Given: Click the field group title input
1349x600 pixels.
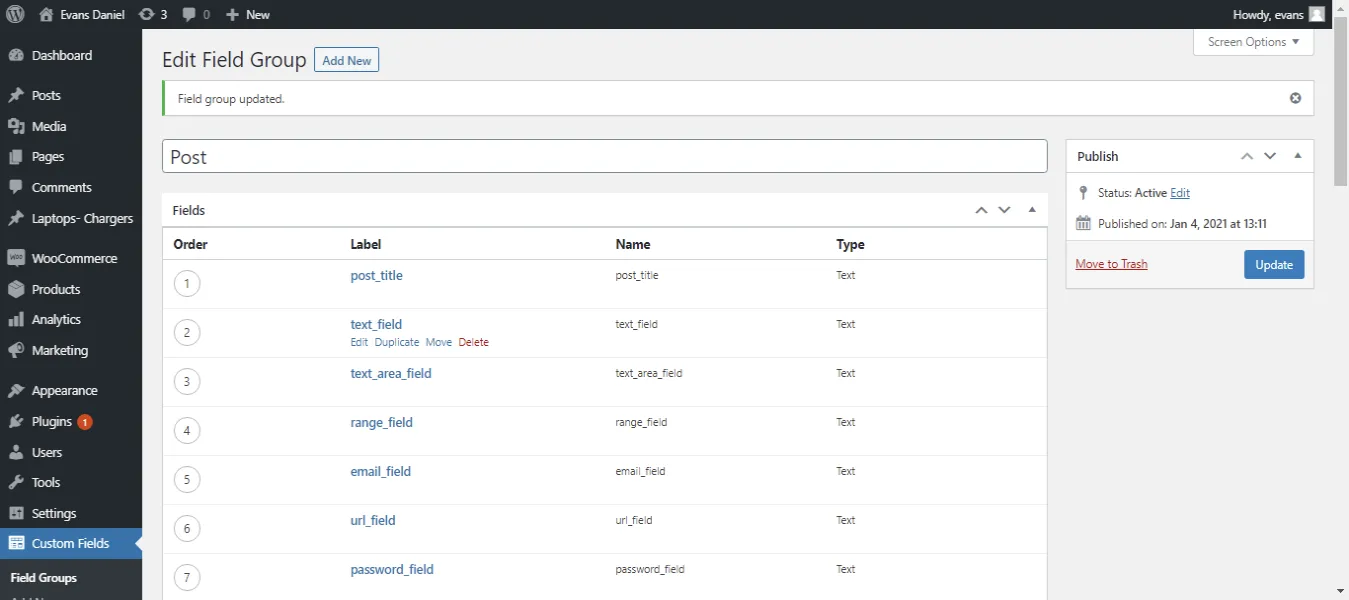Looking at the screenshot, I should [x=604, y=157].
